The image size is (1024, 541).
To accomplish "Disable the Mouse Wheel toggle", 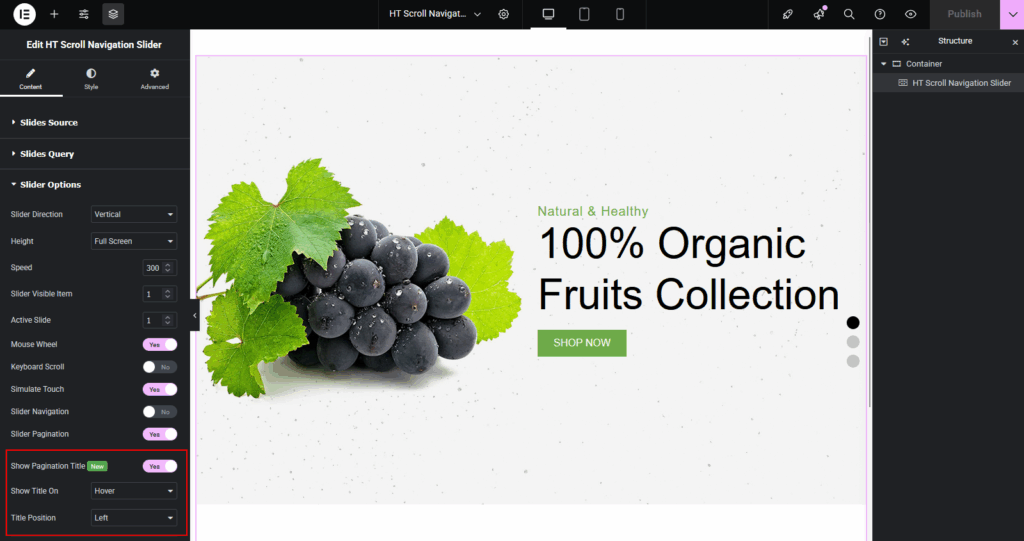I will coord(160,344).
